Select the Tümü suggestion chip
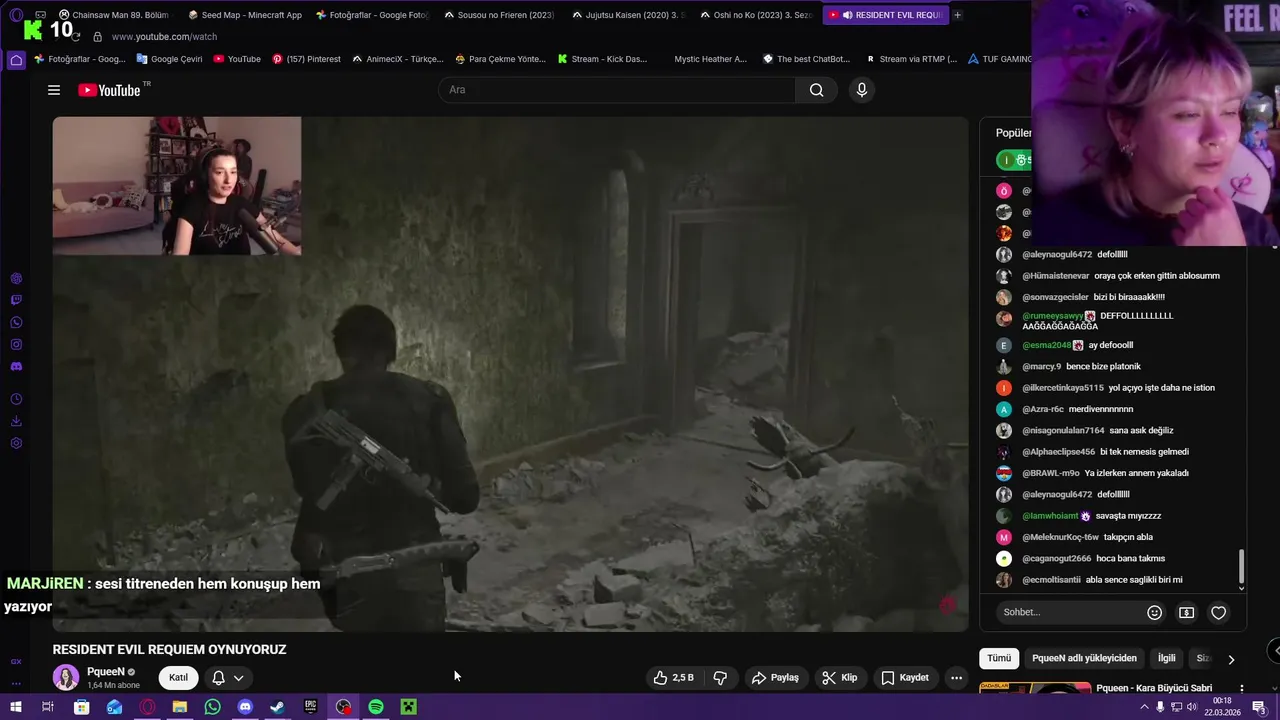This screenshot has width=1280, height=720. (999, 658)
